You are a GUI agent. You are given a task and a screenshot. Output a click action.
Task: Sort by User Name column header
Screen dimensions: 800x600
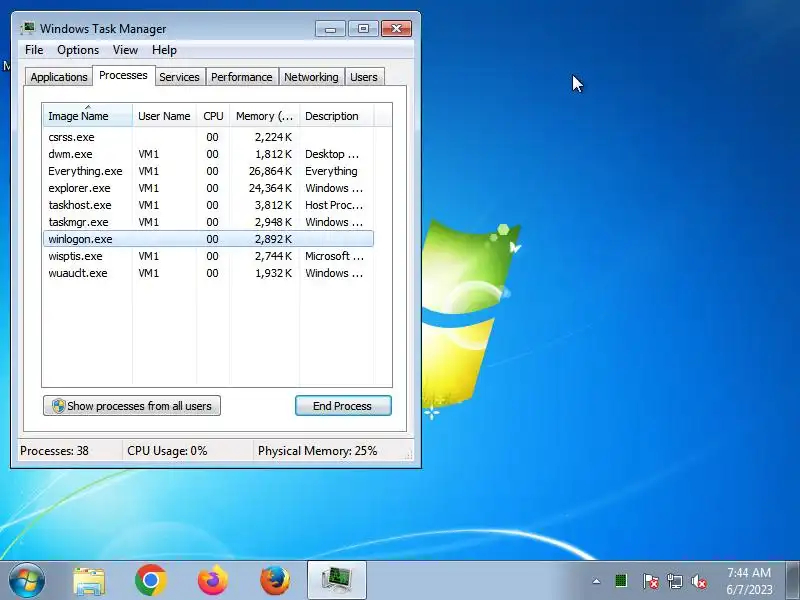point(164,116)
